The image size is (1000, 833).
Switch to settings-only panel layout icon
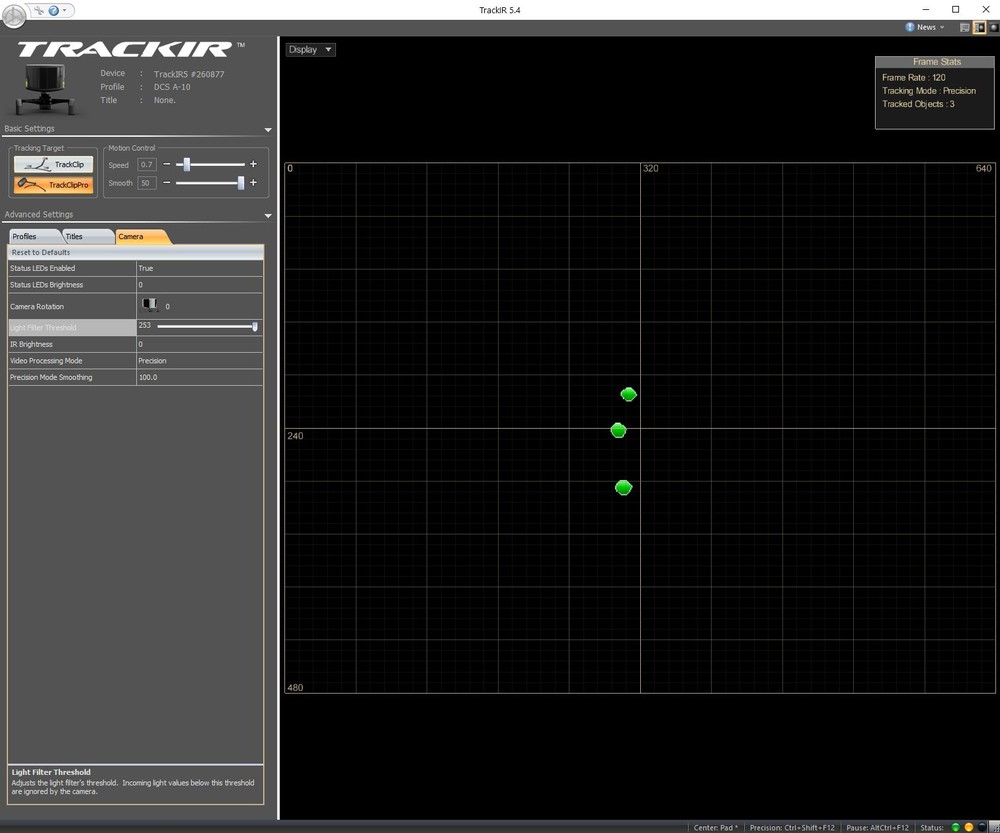click(965, 27)
